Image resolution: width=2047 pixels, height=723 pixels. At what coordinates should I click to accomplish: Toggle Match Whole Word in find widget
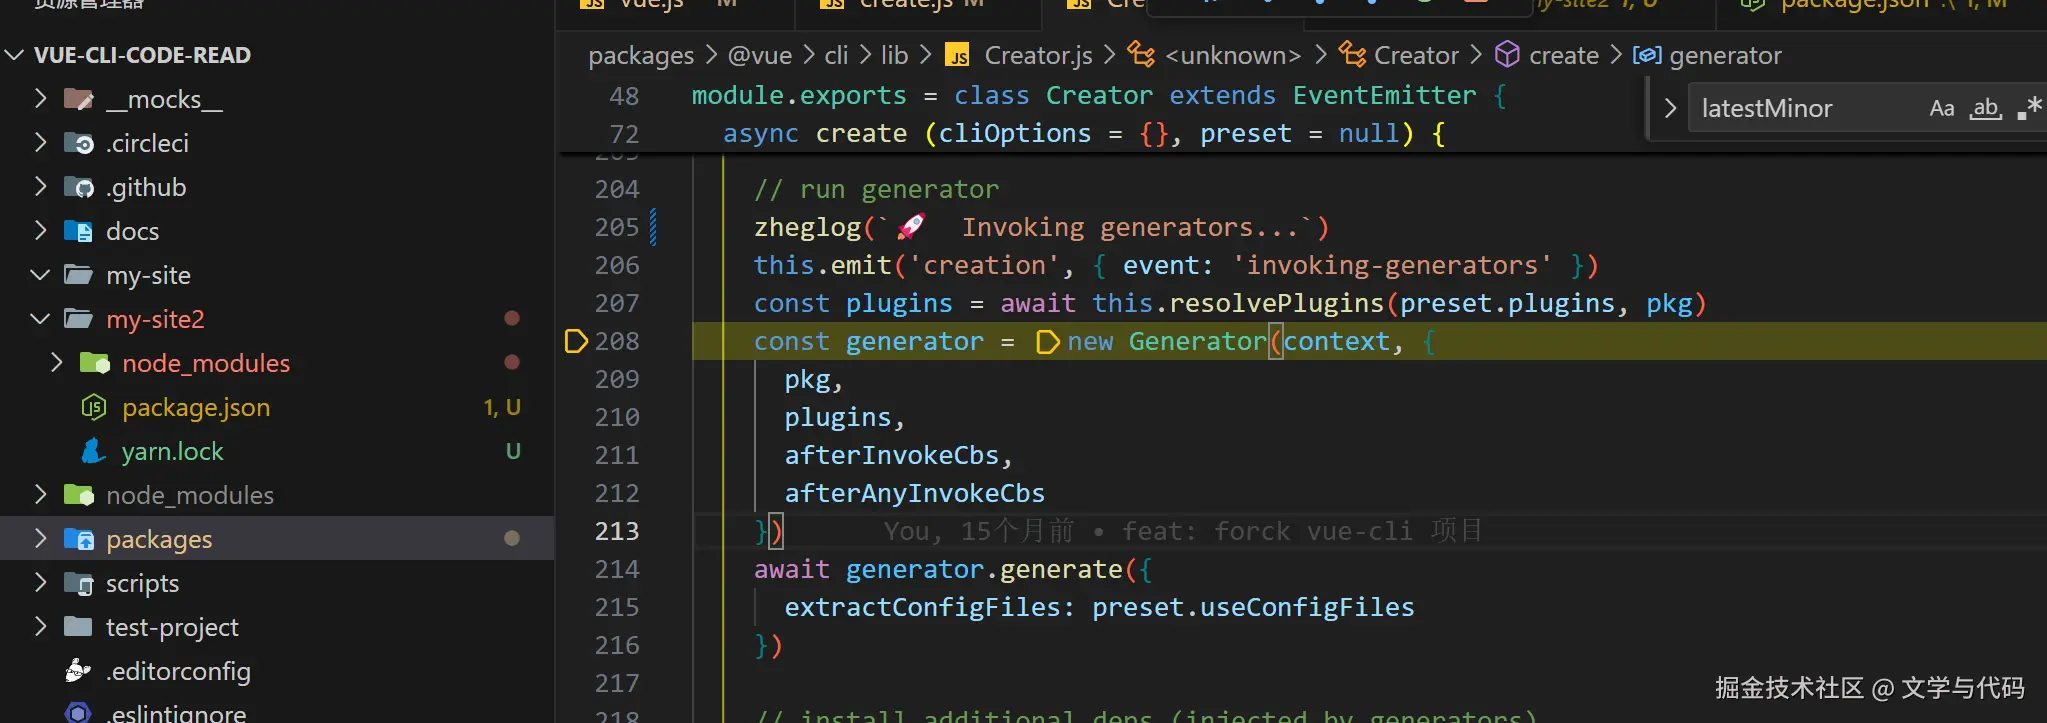[x=1985, y=108]
